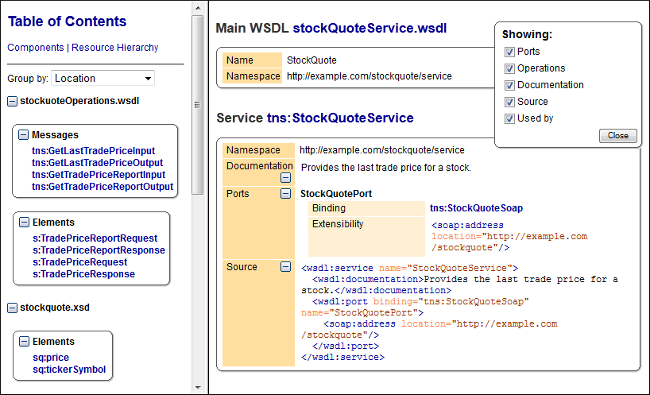Open the Group by Location dropdown
650x395 pixels.
click(103, 78)
